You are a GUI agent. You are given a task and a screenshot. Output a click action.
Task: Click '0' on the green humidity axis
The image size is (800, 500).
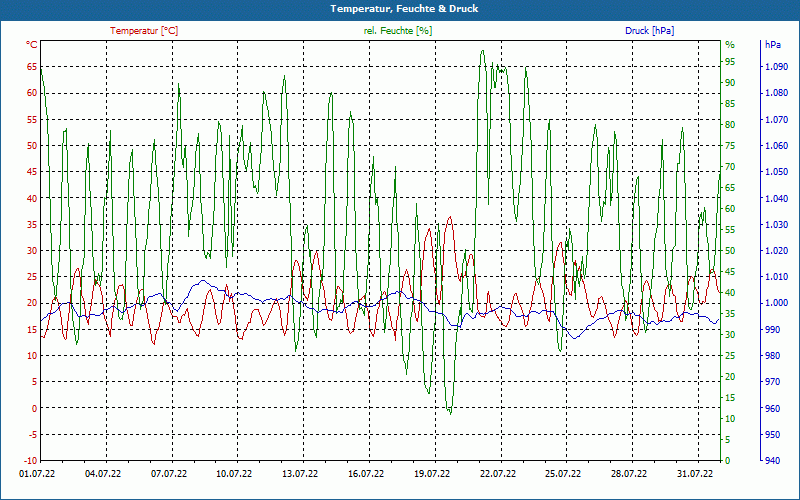(728, 461)
